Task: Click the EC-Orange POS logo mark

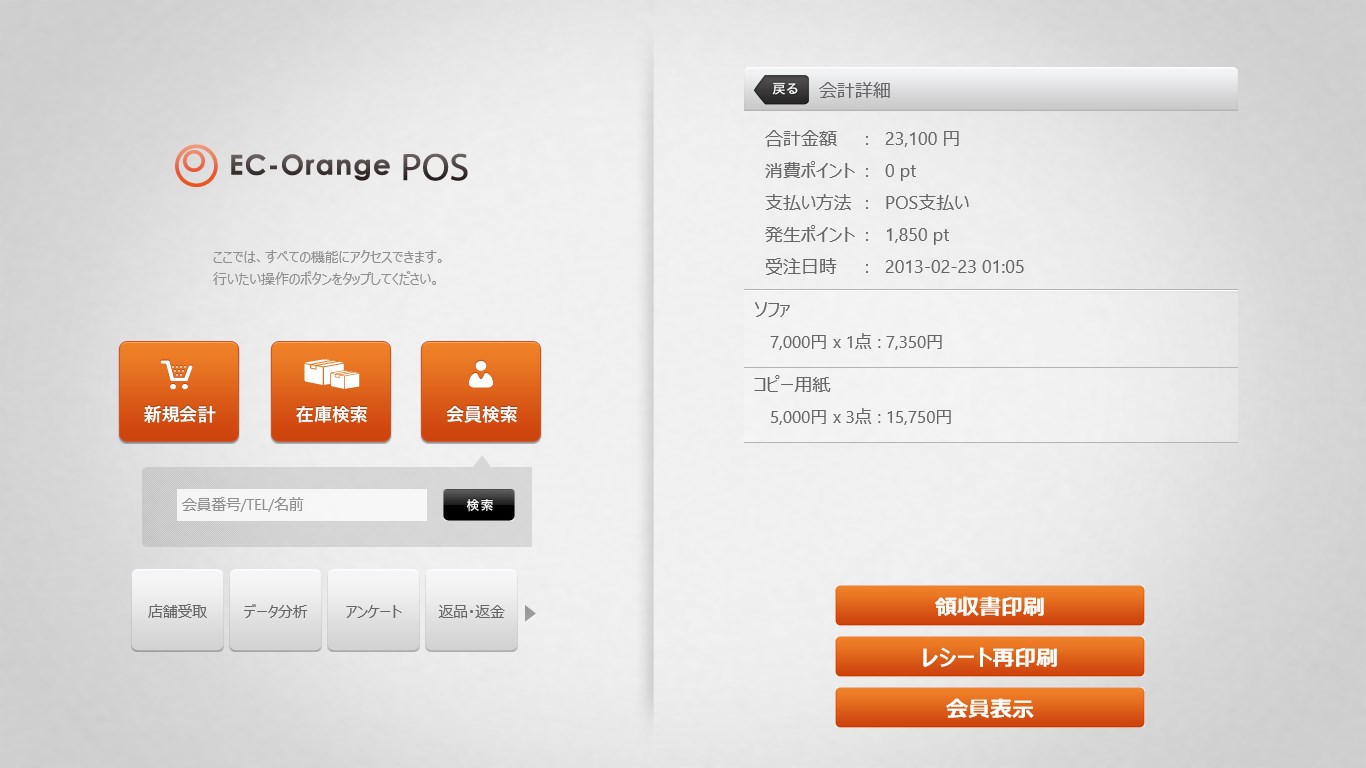Action: coord(196,163)
